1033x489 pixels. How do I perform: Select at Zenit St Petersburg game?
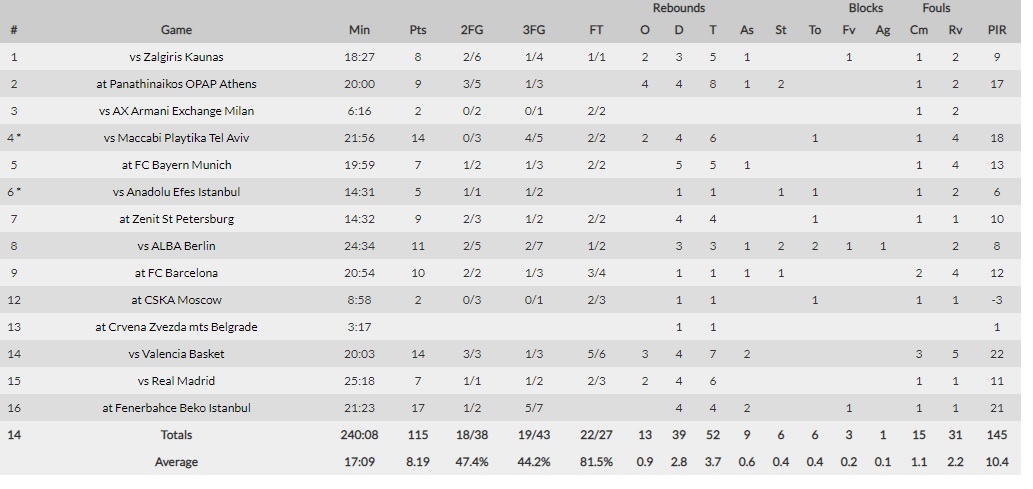tap(176, 219)
